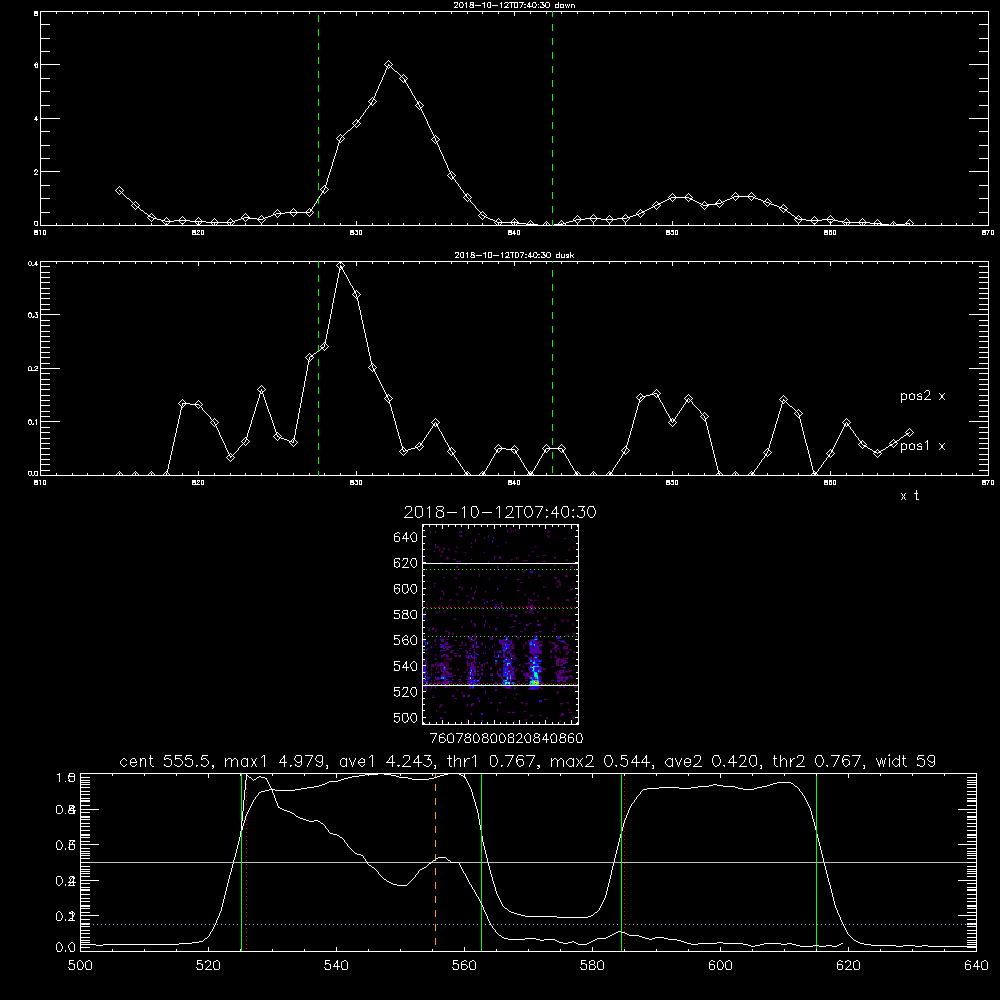This screenshot has height=1000, width=1000.
Task: Click the 'thr2 0.767' value in the stats line
Action: pyautogui.click(x=818, y=761)
